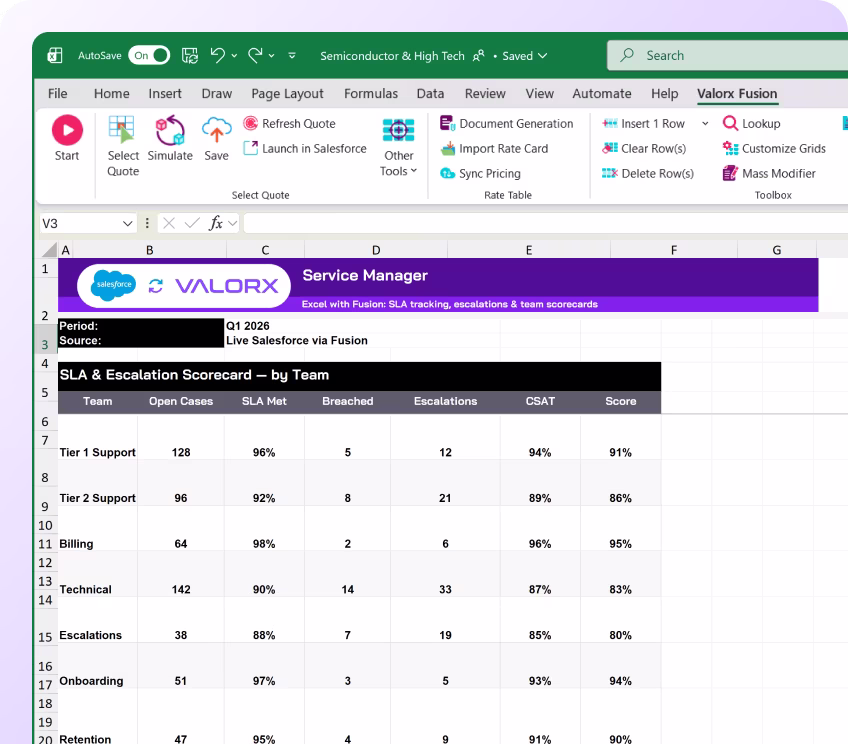848x744 pixels.
Task: Click Delete Row(s)
Action: [647, 173]
